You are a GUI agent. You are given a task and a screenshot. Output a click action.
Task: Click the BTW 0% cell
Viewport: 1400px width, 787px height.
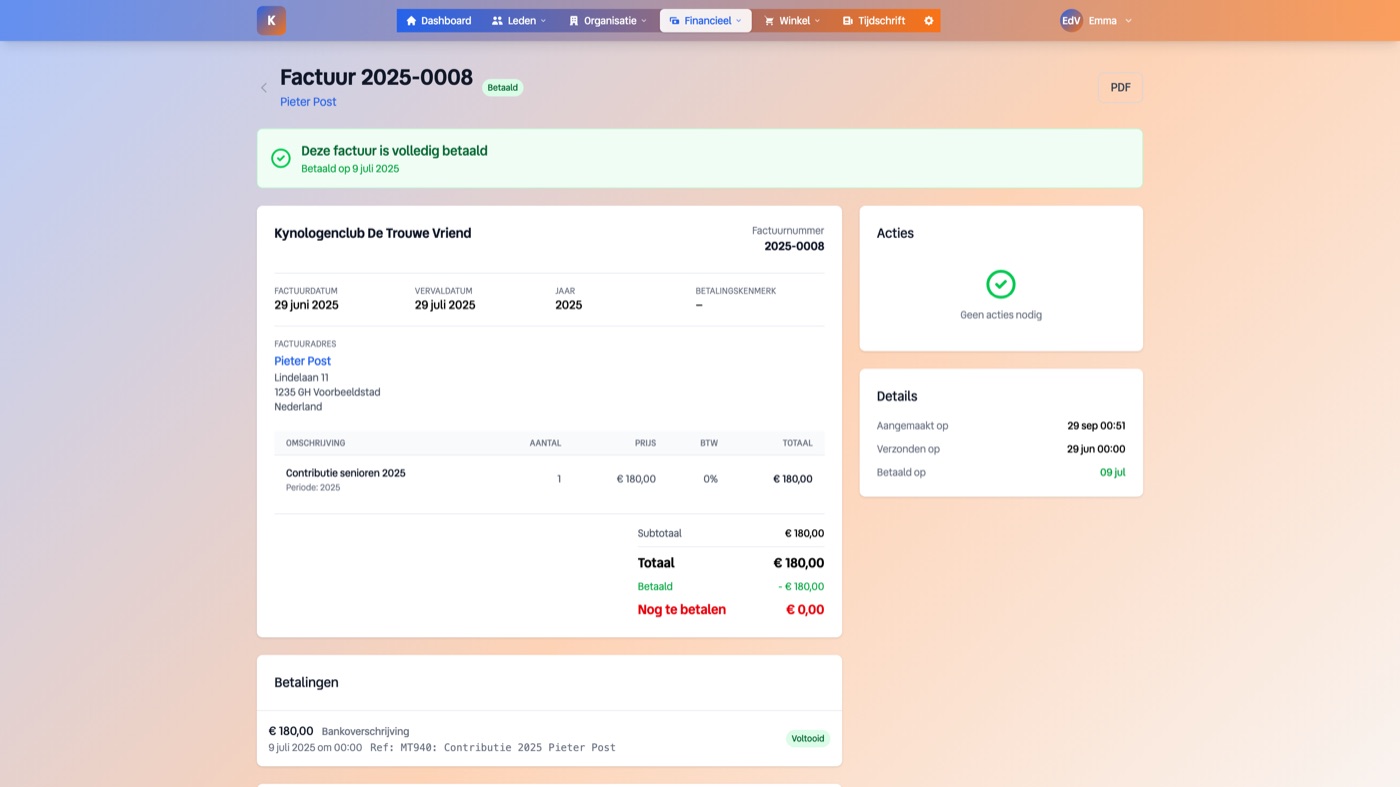710,479
